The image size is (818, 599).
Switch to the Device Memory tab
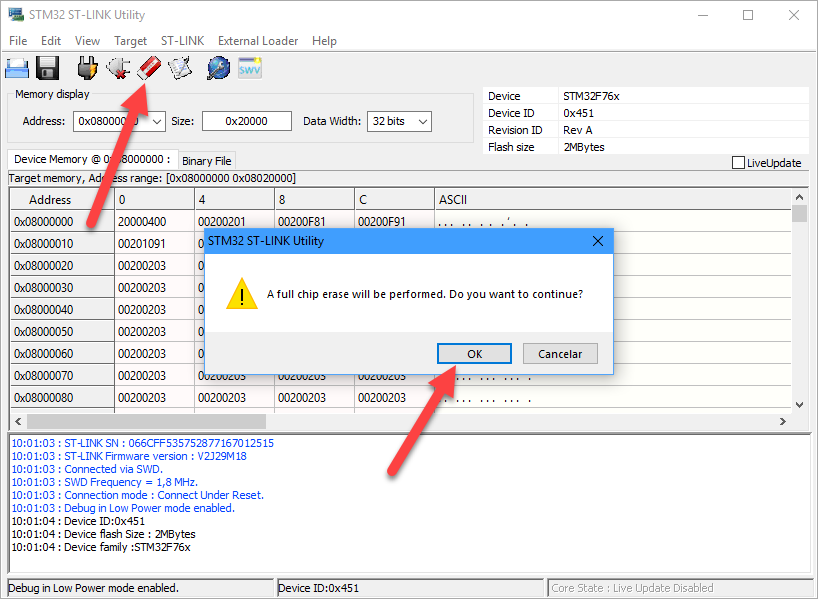tap(92, 159)
